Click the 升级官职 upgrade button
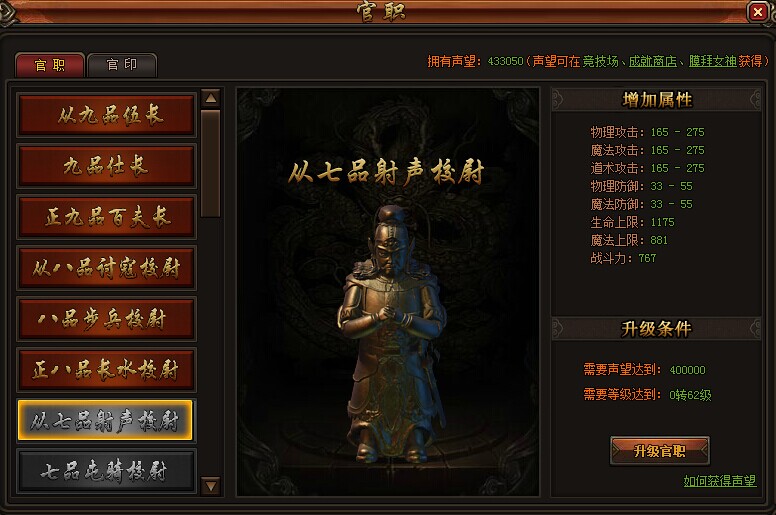776x515 pixels. click(x=660, y=451)
